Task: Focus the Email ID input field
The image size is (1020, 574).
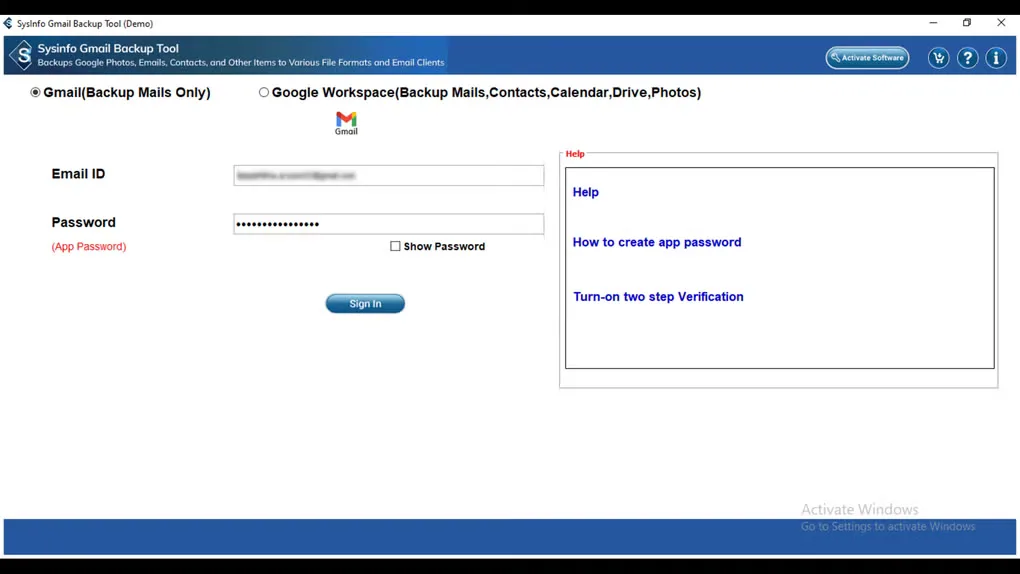Action: tap(388, 176)
